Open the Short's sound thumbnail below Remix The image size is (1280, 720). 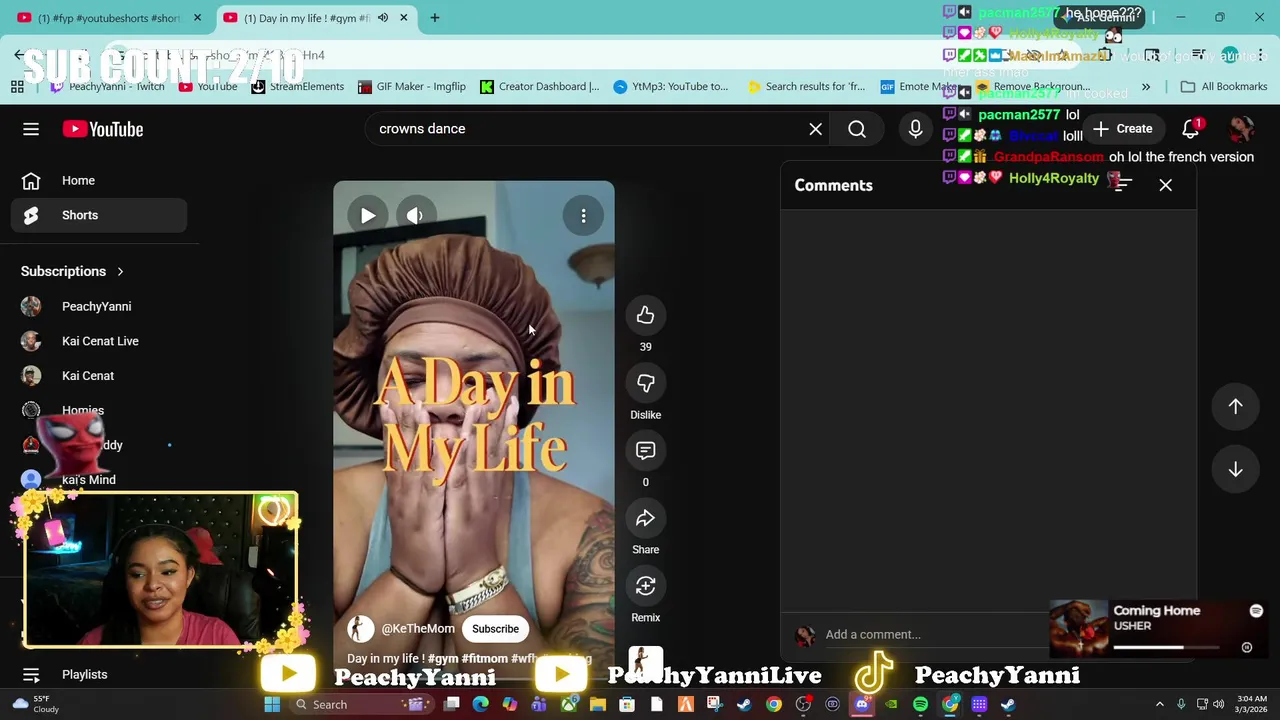pos(645,662)
